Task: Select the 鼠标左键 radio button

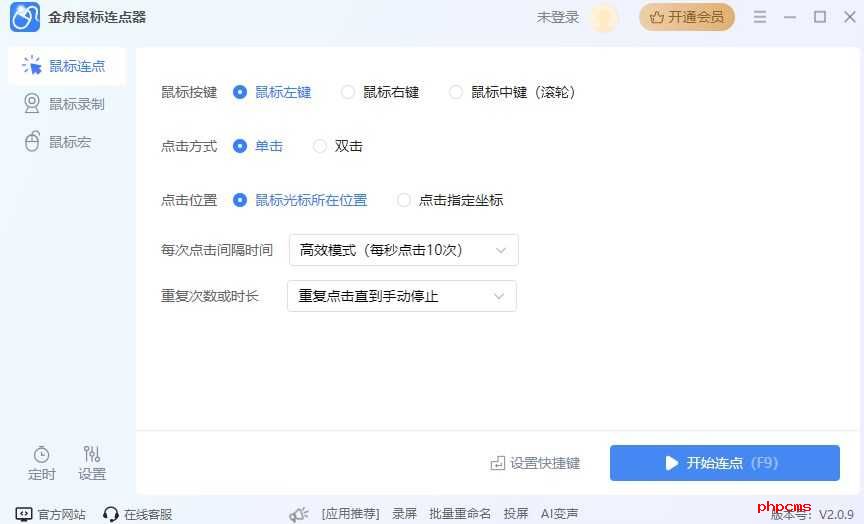Action: (x=240, y=92)
